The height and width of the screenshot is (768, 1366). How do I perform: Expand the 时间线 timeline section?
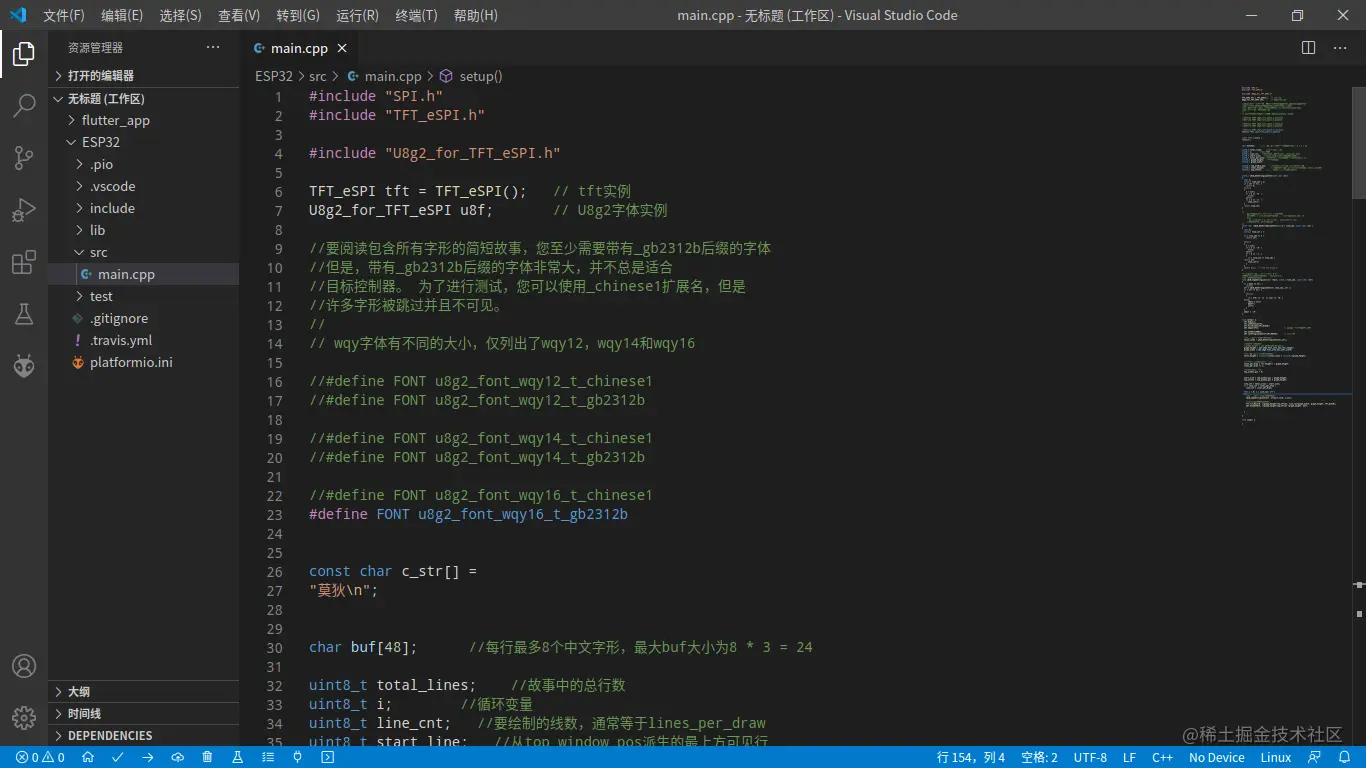pyautogui.click(x=144, y=714)
